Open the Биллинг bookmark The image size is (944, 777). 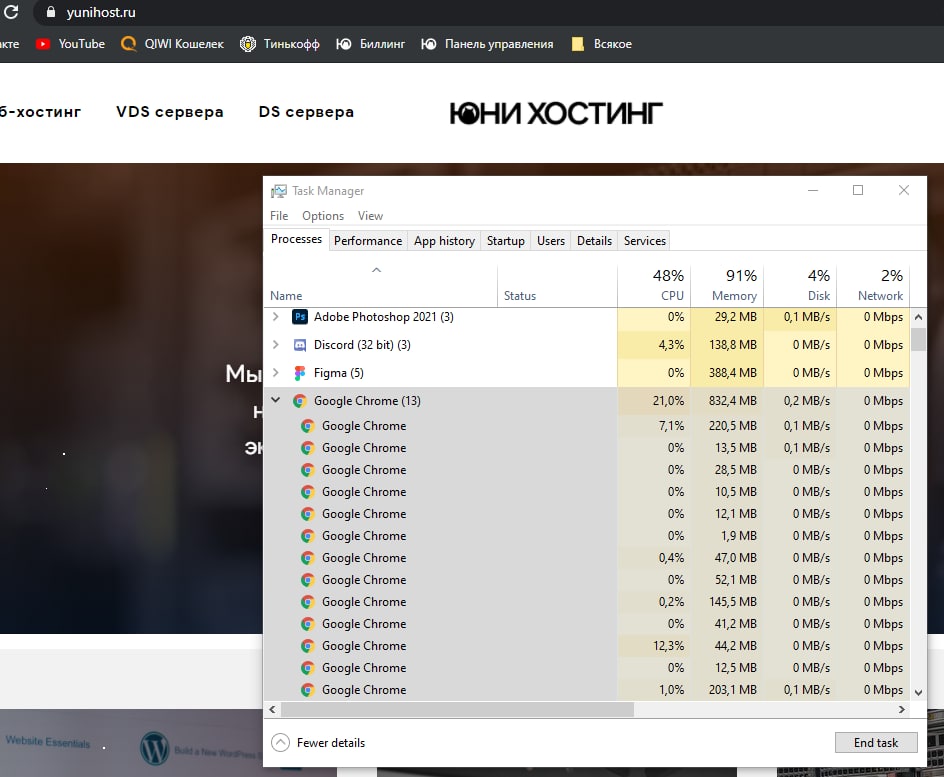click(370, 44)
